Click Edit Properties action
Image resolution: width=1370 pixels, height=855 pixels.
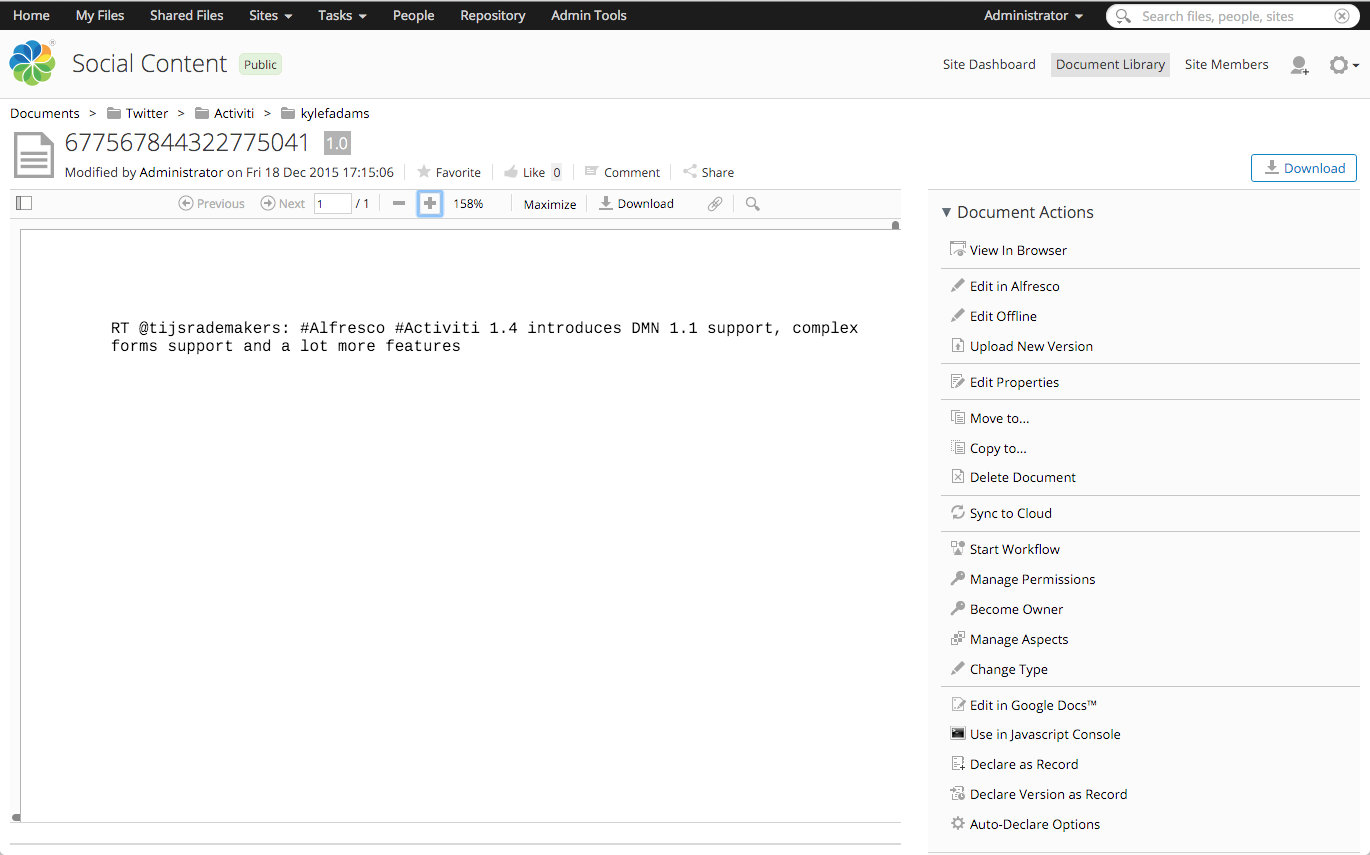click(1014, 382)
